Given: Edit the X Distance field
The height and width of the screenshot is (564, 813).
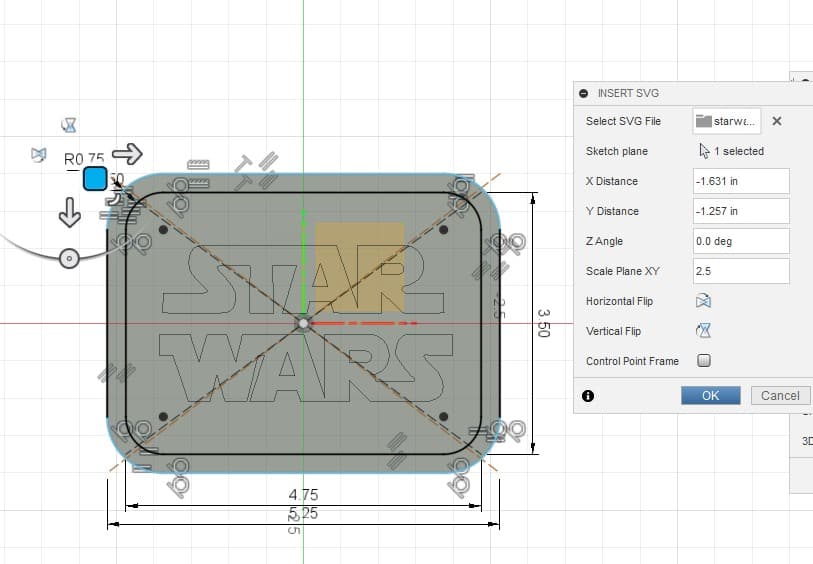Looking at the screenshot, I should pos(741,181).
